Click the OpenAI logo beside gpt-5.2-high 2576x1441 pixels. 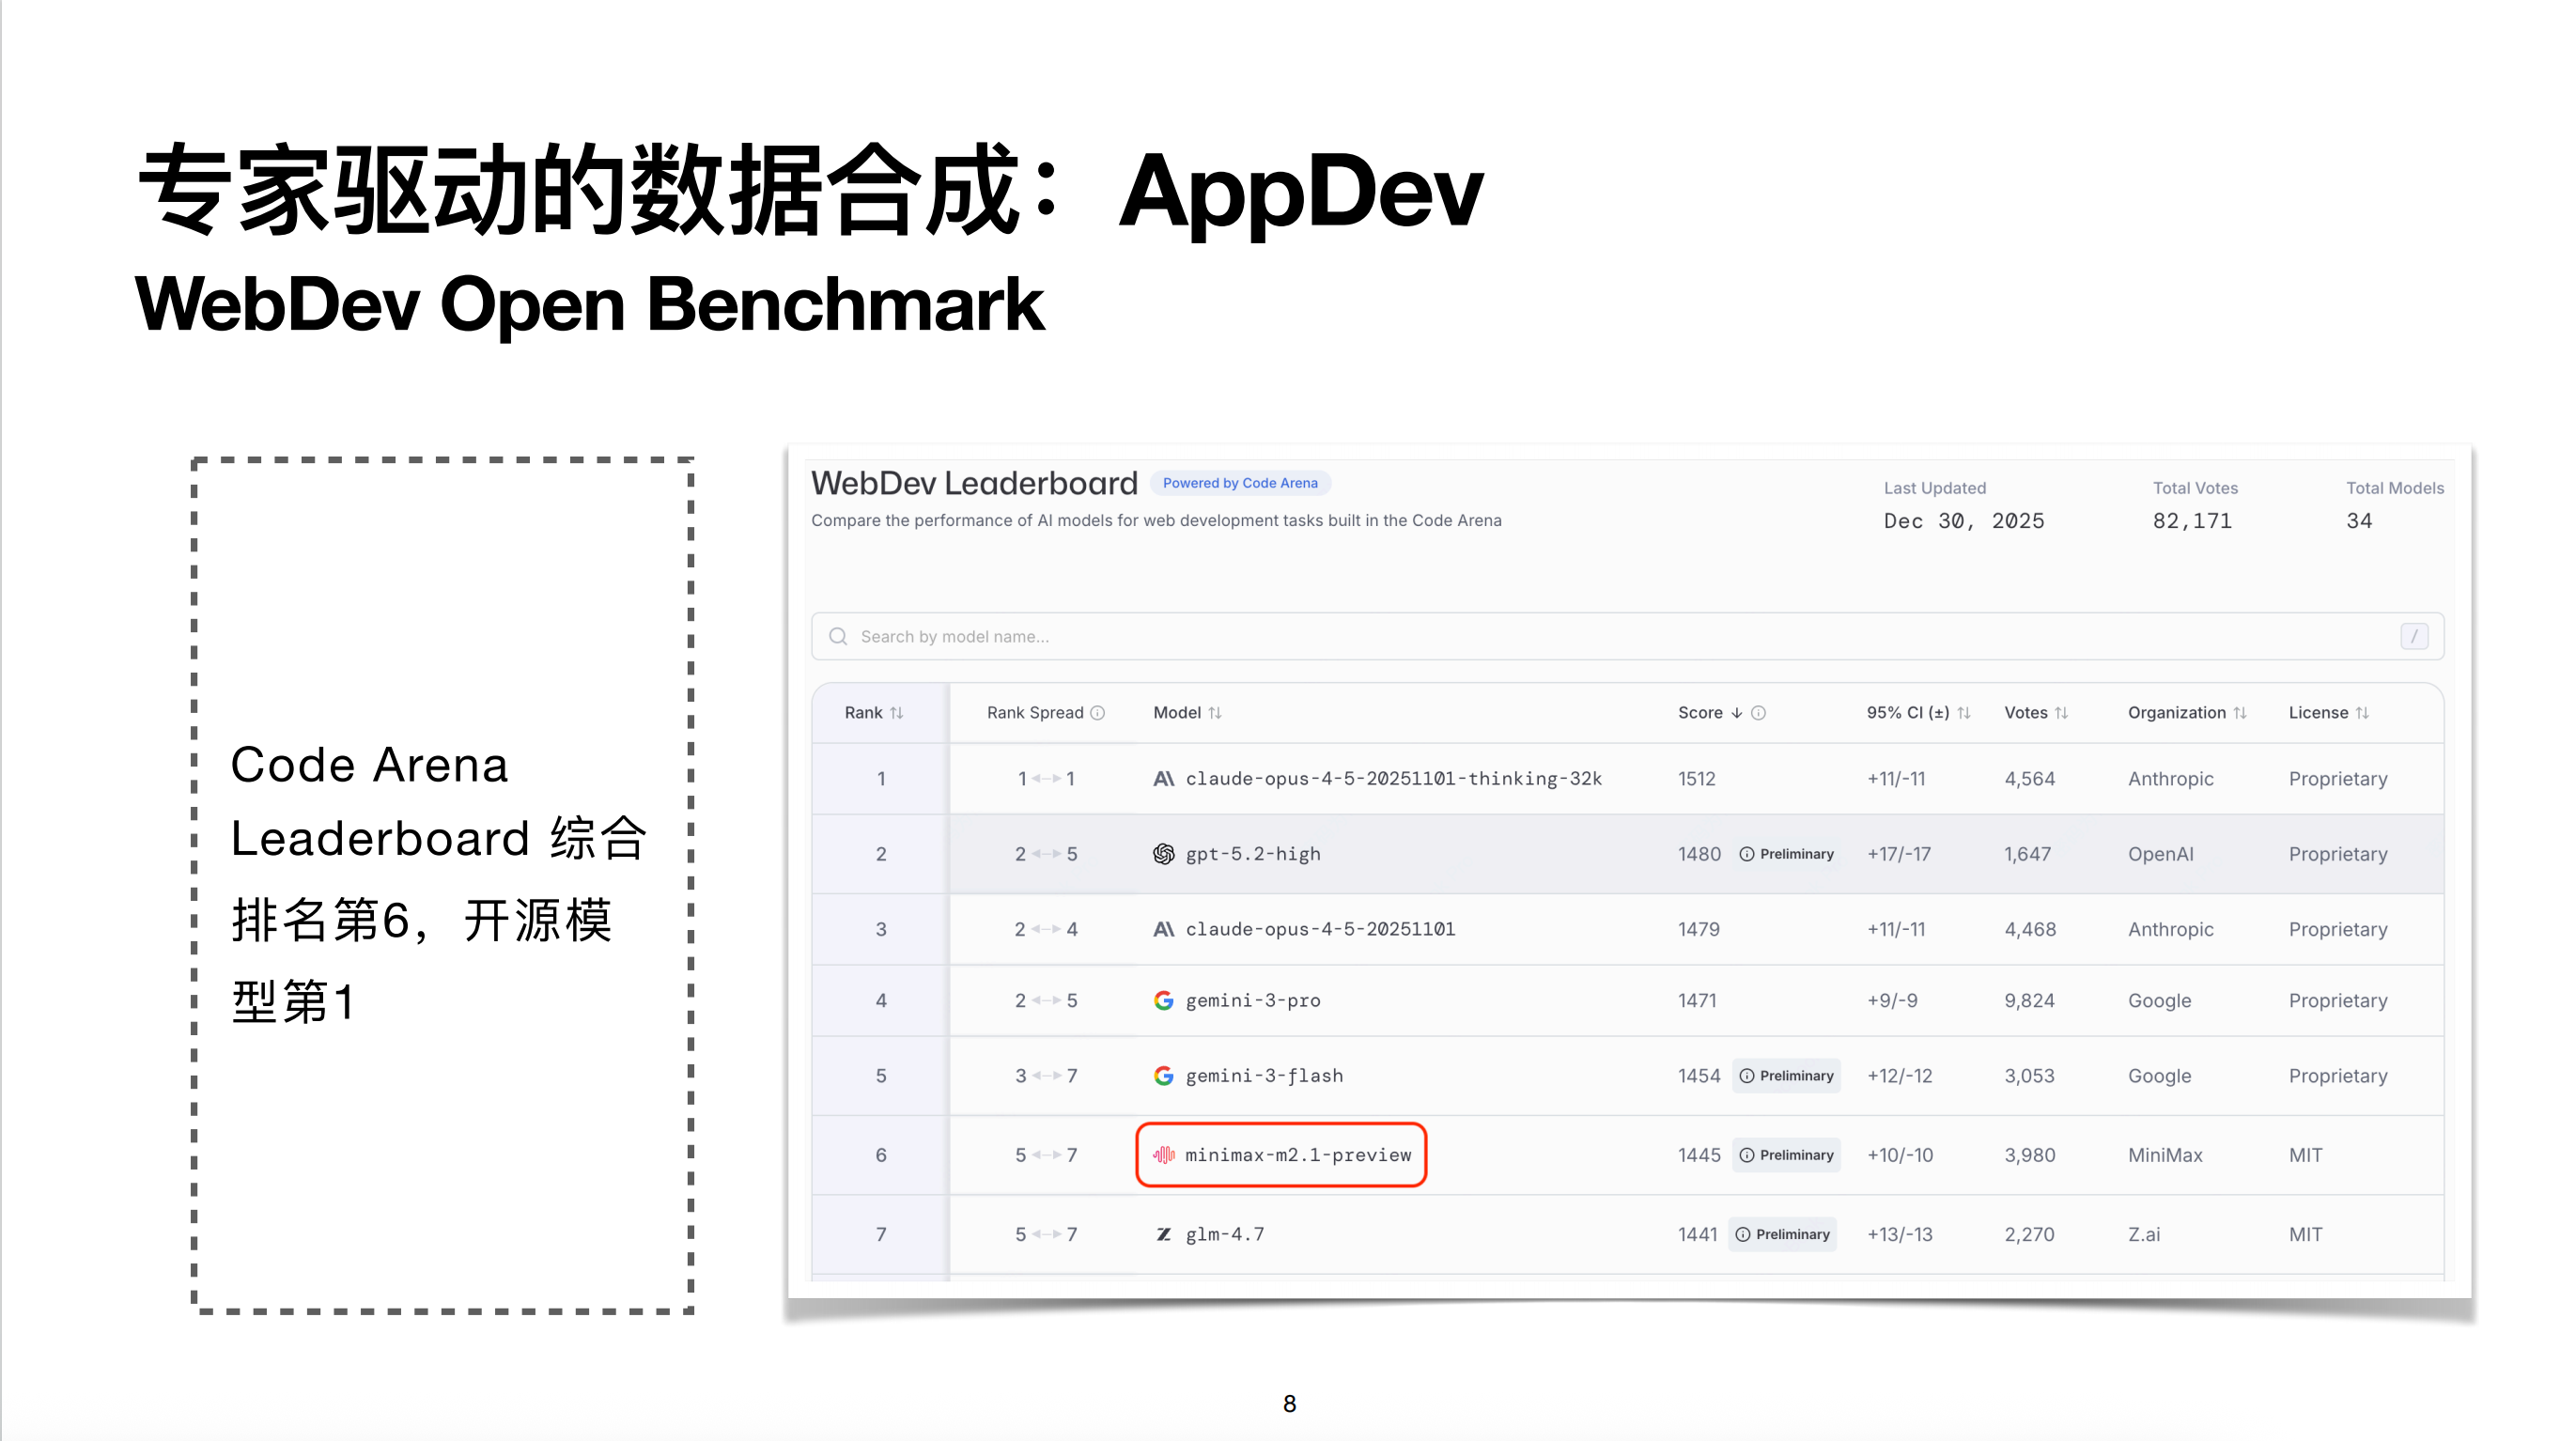tap(1163, 853)
